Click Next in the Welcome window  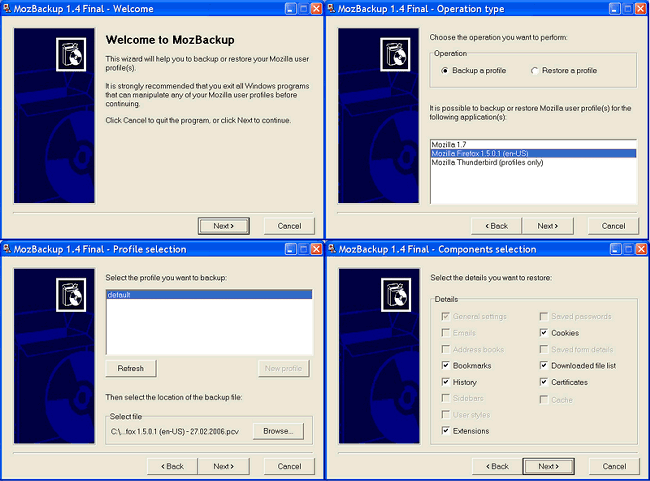(224, 226)
